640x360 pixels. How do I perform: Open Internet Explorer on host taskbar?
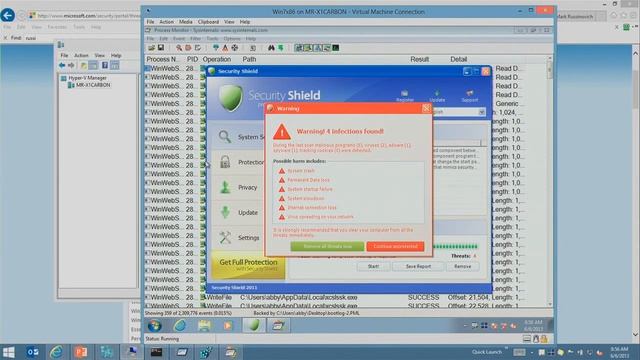[x=57, y=352]
